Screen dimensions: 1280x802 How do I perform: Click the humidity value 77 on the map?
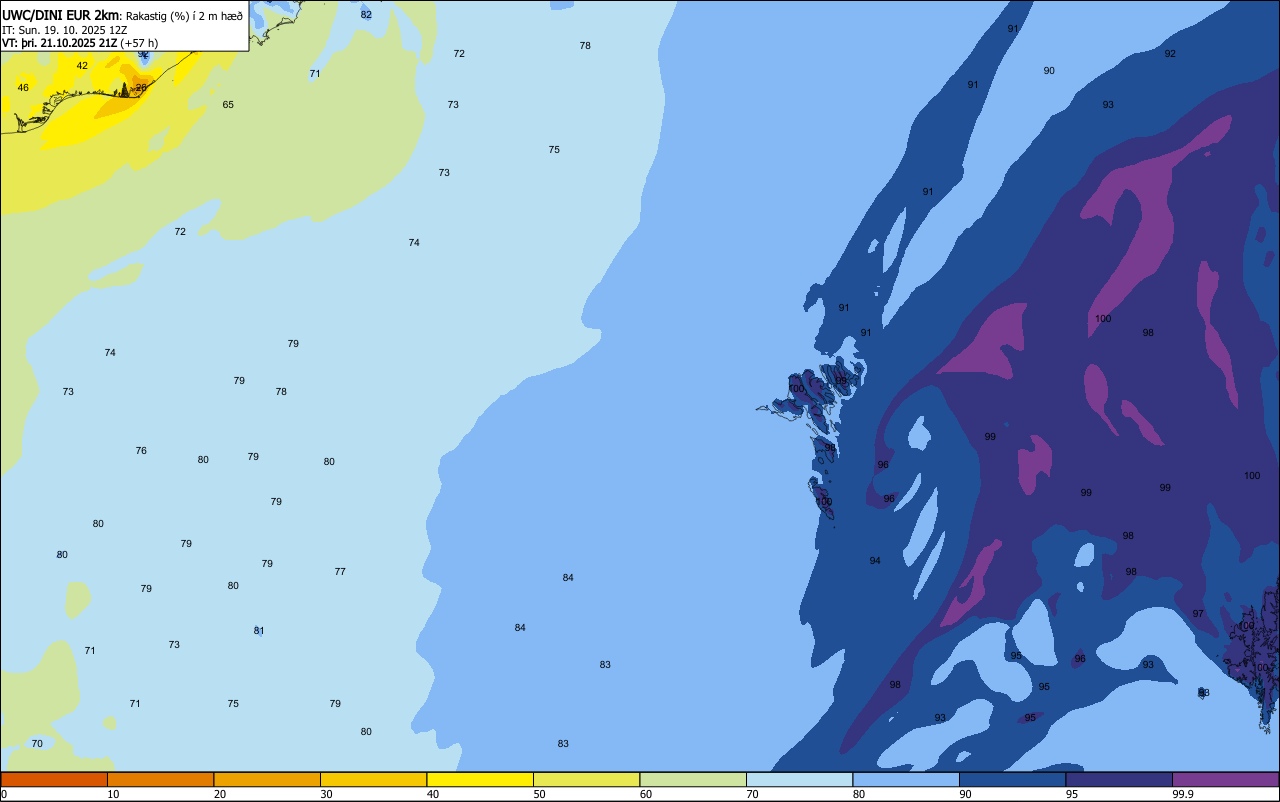click(340, 572)
